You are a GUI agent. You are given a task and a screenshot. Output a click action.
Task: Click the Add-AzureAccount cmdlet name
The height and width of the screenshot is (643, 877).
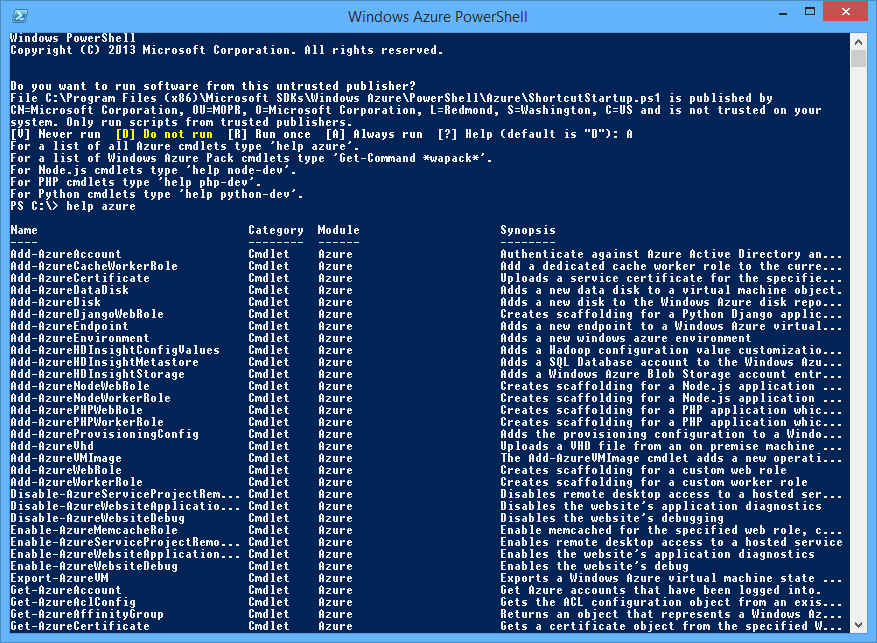66,254
